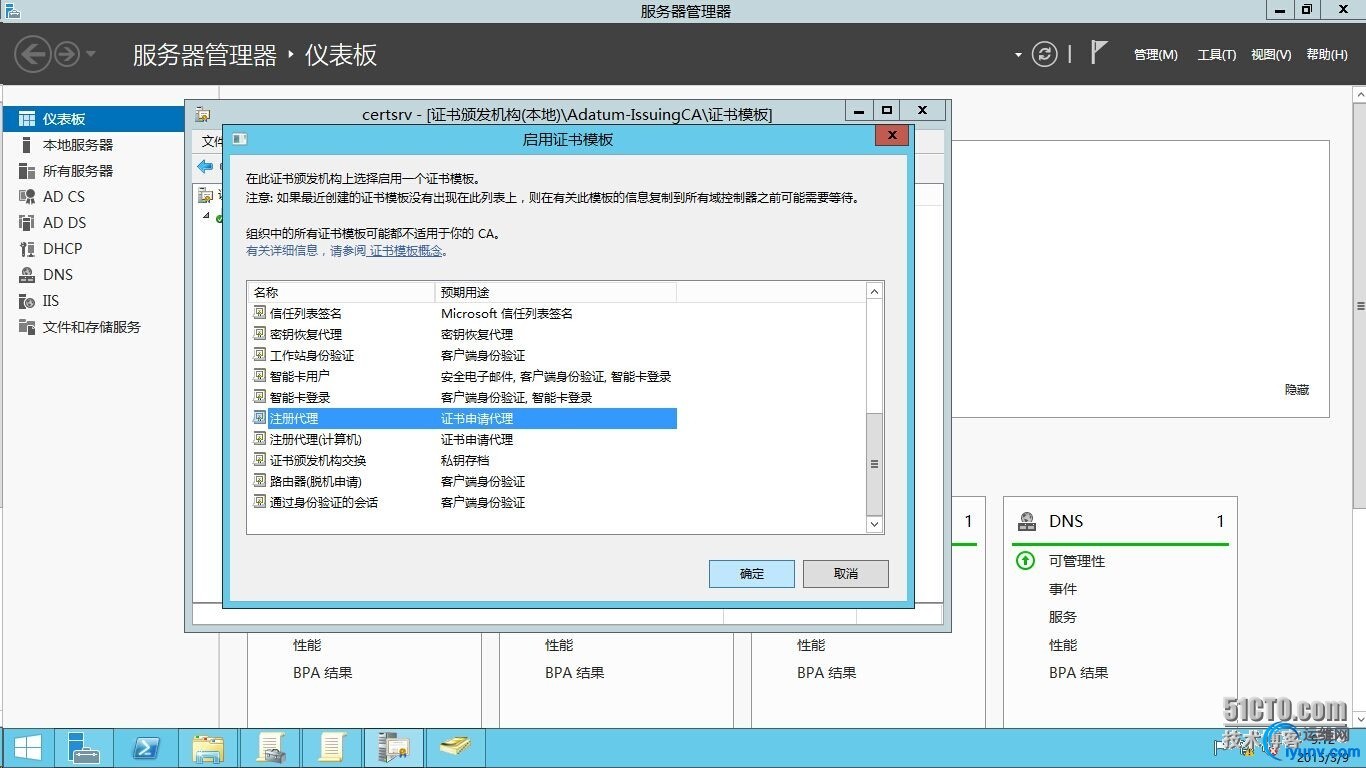Image resolution: width=1366 pixels, height=768 pixels.
Task: Click 事件 in the DNS tile
Action: click(x=1063, y=589)
